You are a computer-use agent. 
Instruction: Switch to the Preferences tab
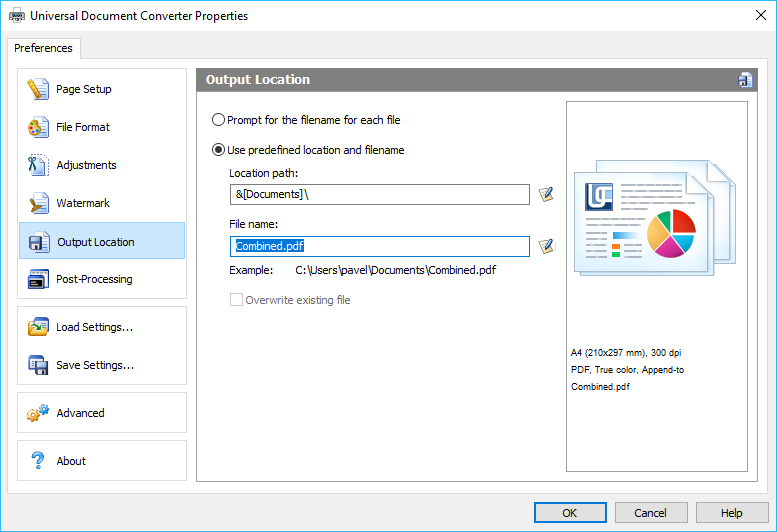pyautogui.click(x=43, y=48)
